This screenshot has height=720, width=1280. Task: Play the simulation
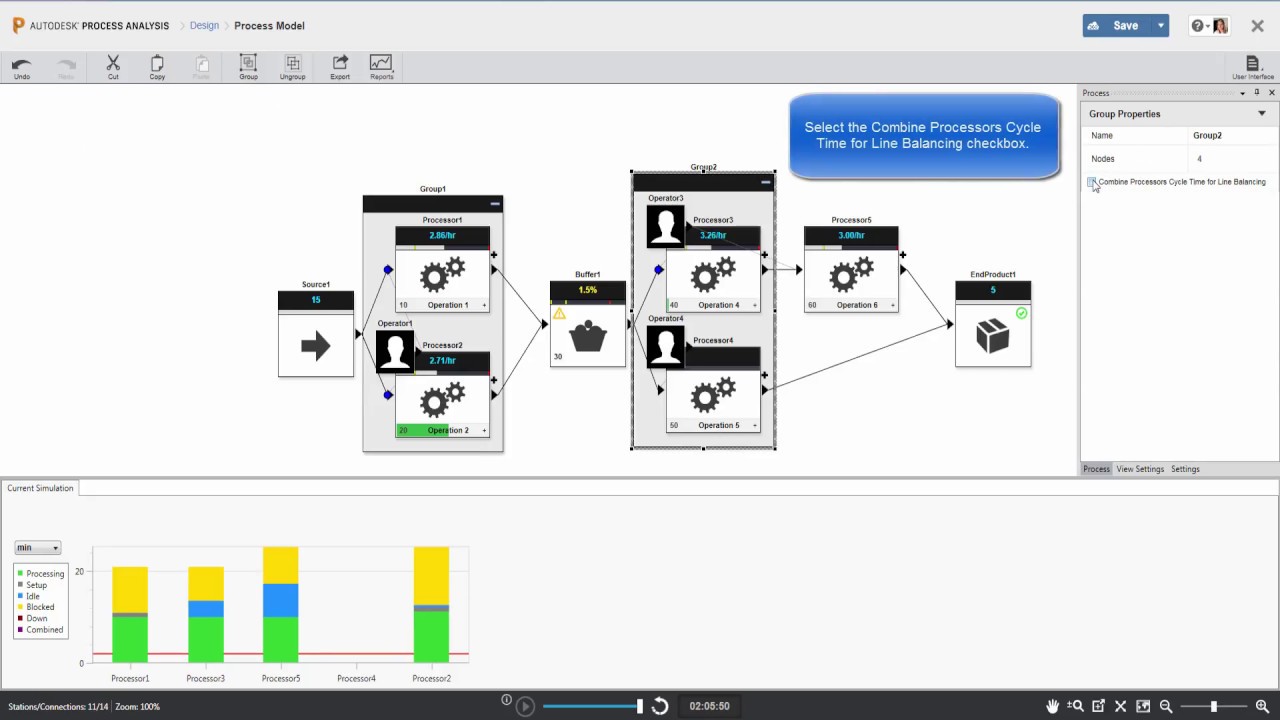click(525, 706)
